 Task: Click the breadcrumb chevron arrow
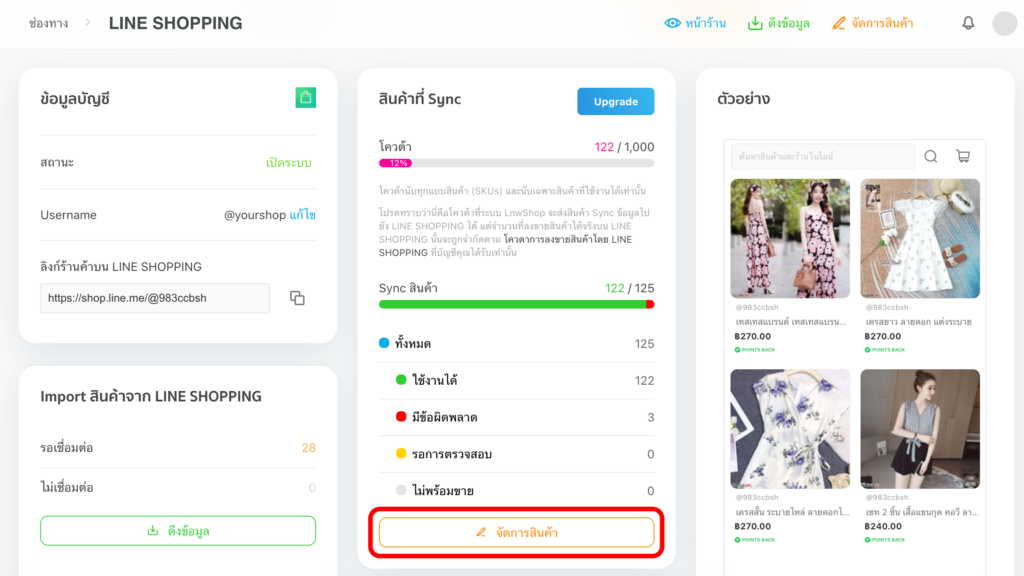(x=88, y=22)
